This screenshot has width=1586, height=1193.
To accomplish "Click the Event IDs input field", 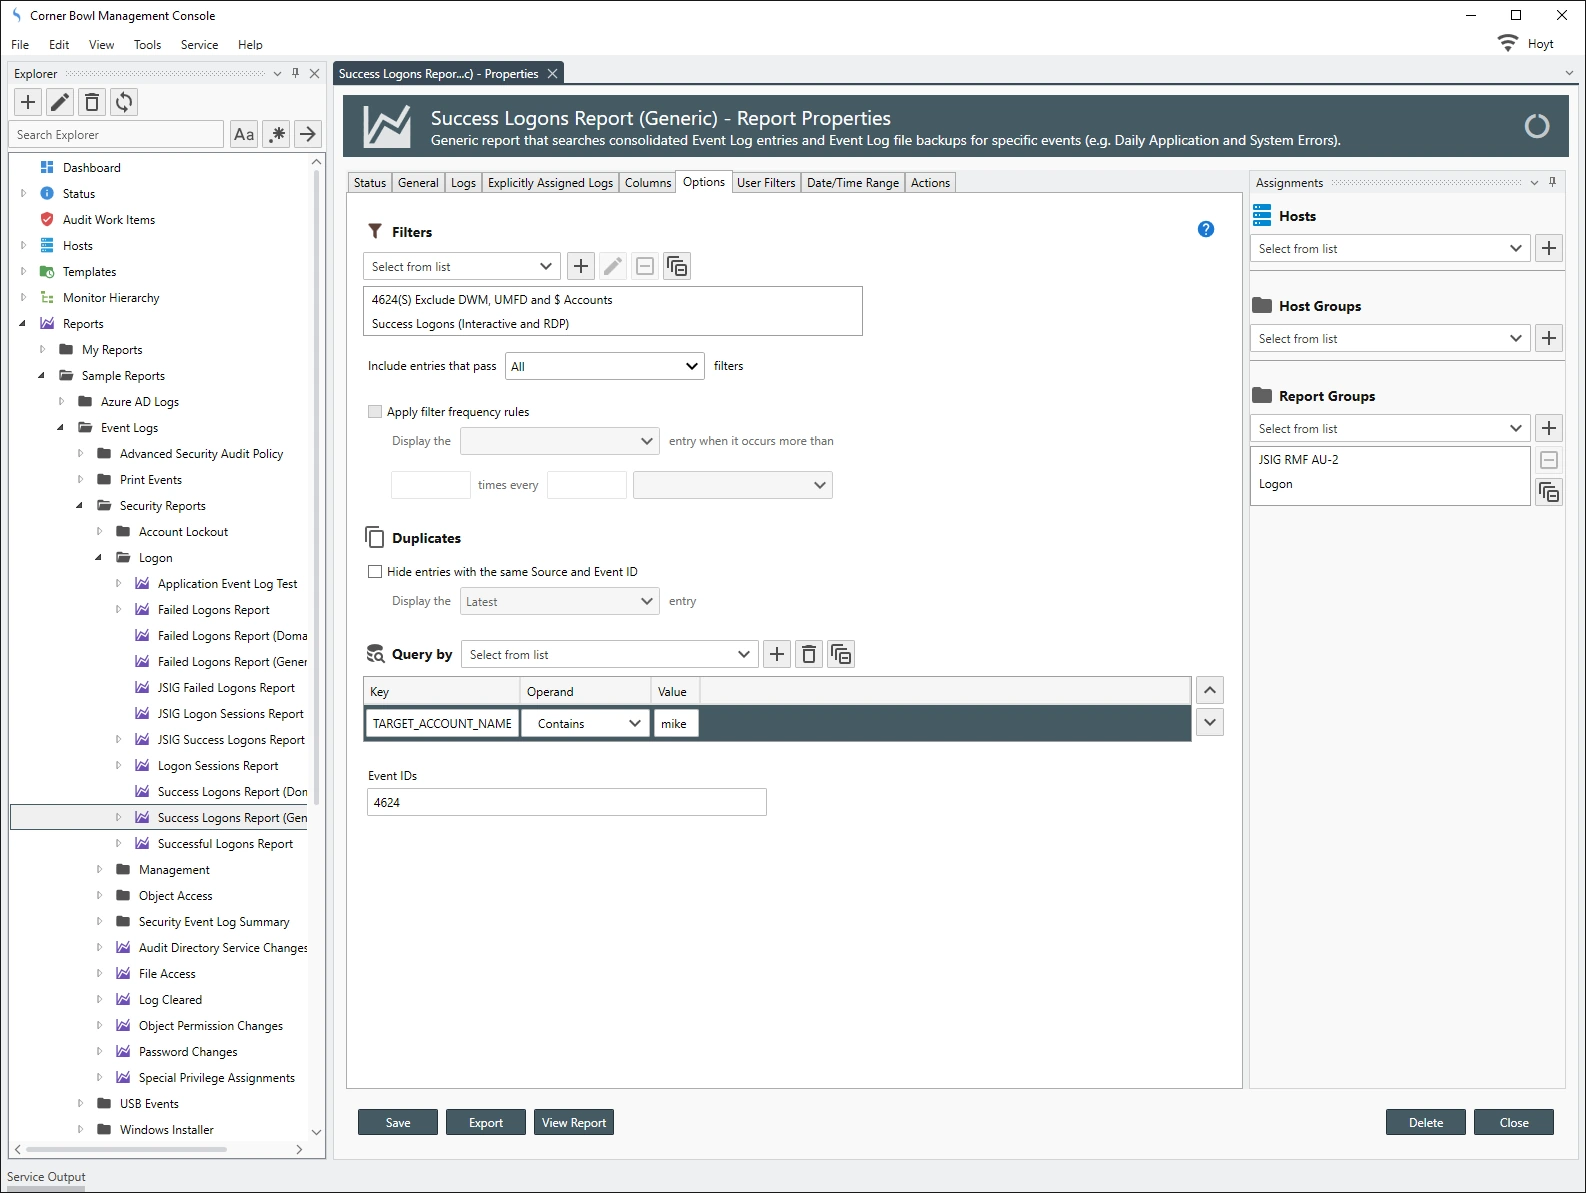I will coord(566,802).
